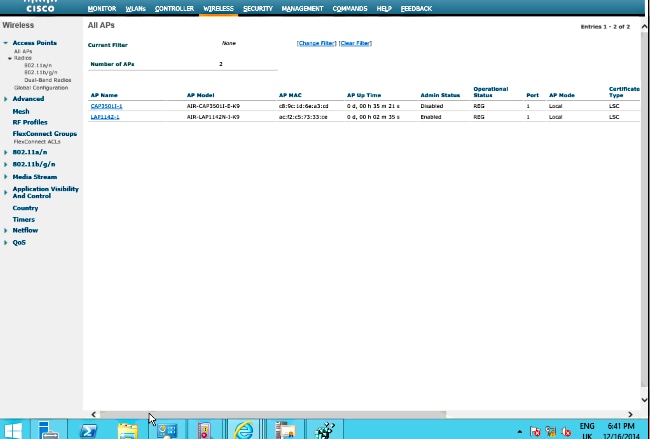Open the MANAGEMENT menu
The height and width of the screenshot is (439, 650).
click(x=302, y=8)
